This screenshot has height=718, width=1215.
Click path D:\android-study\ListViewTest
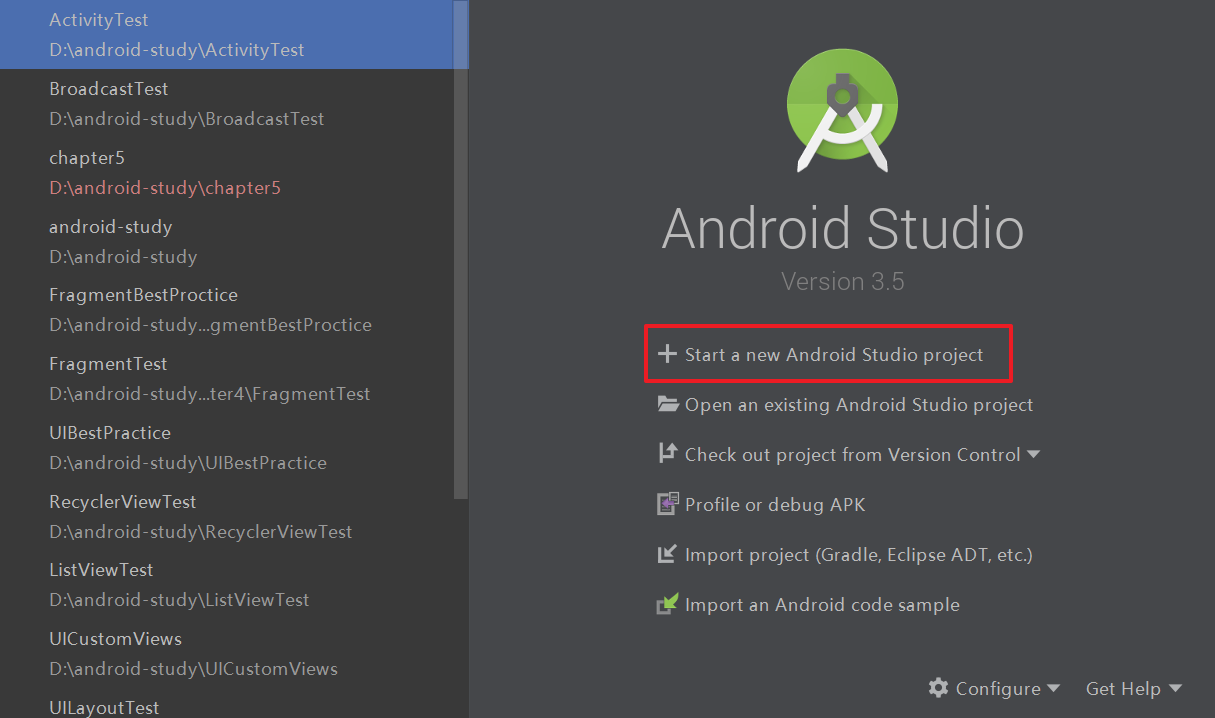coord(180,600)
